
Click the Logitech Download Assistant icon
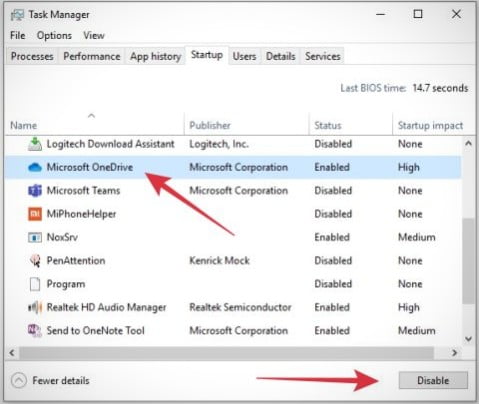(x=35, y=144)
